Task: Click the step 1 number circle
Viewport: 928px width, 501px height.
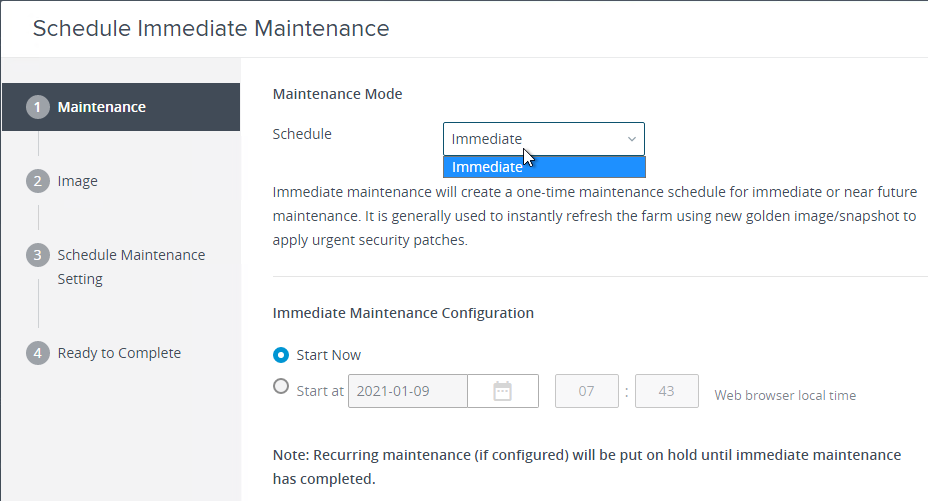Action: pos(38,107)
